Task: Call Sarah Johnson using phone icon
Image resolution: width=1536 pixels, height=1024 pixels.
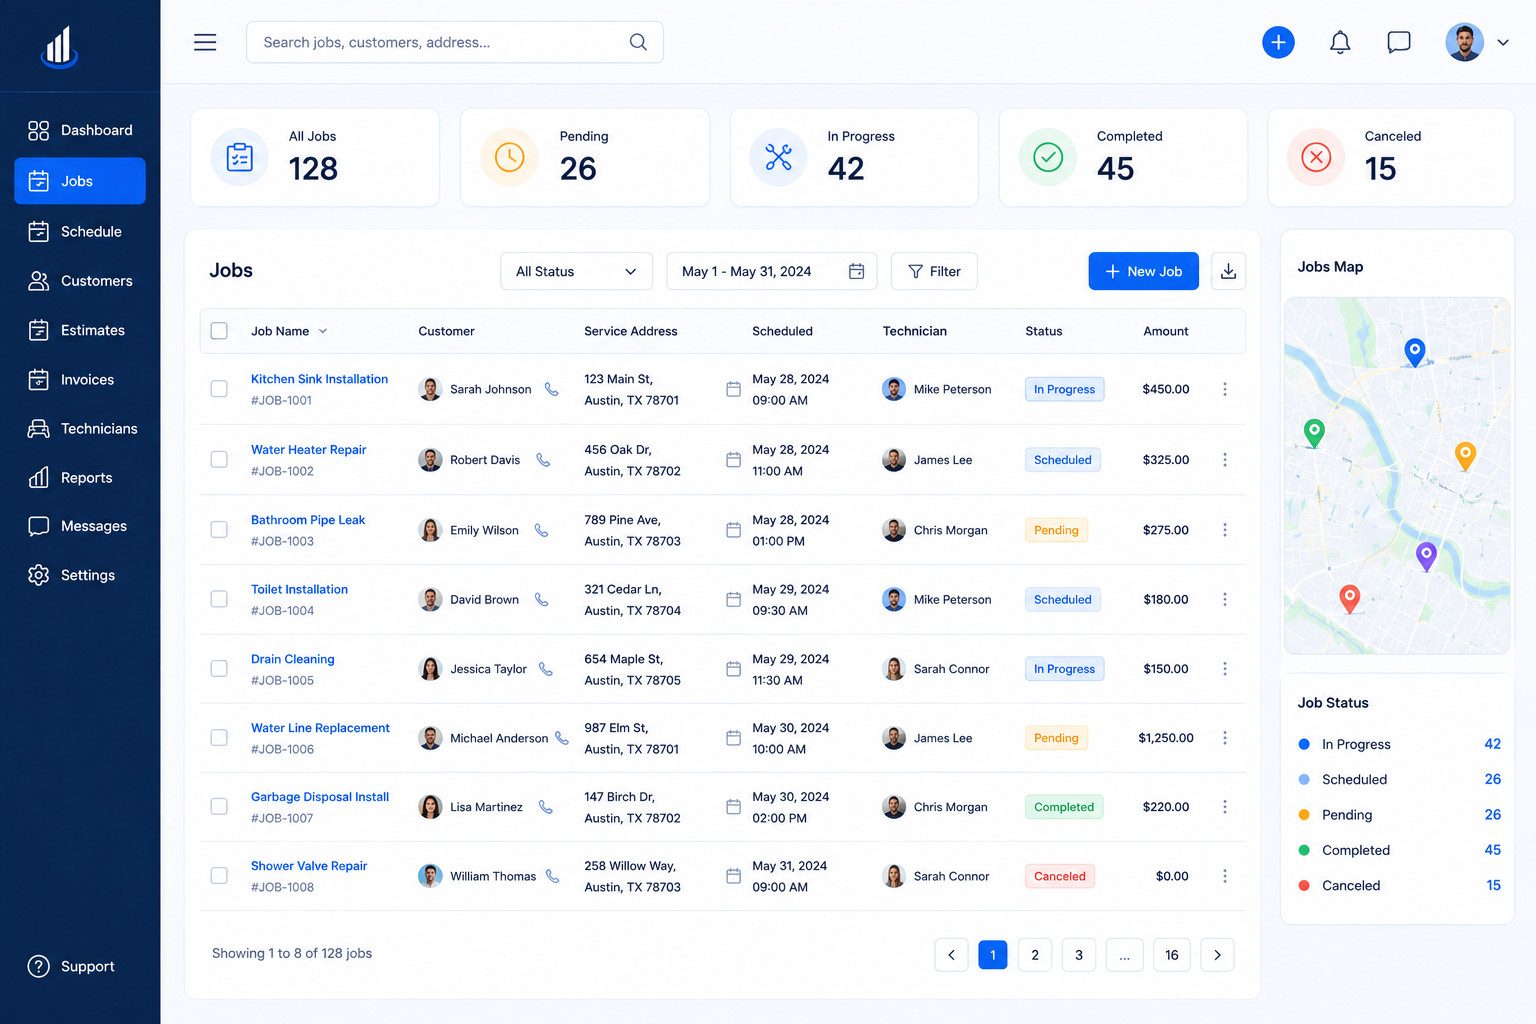Action: [x=551, y=389]
